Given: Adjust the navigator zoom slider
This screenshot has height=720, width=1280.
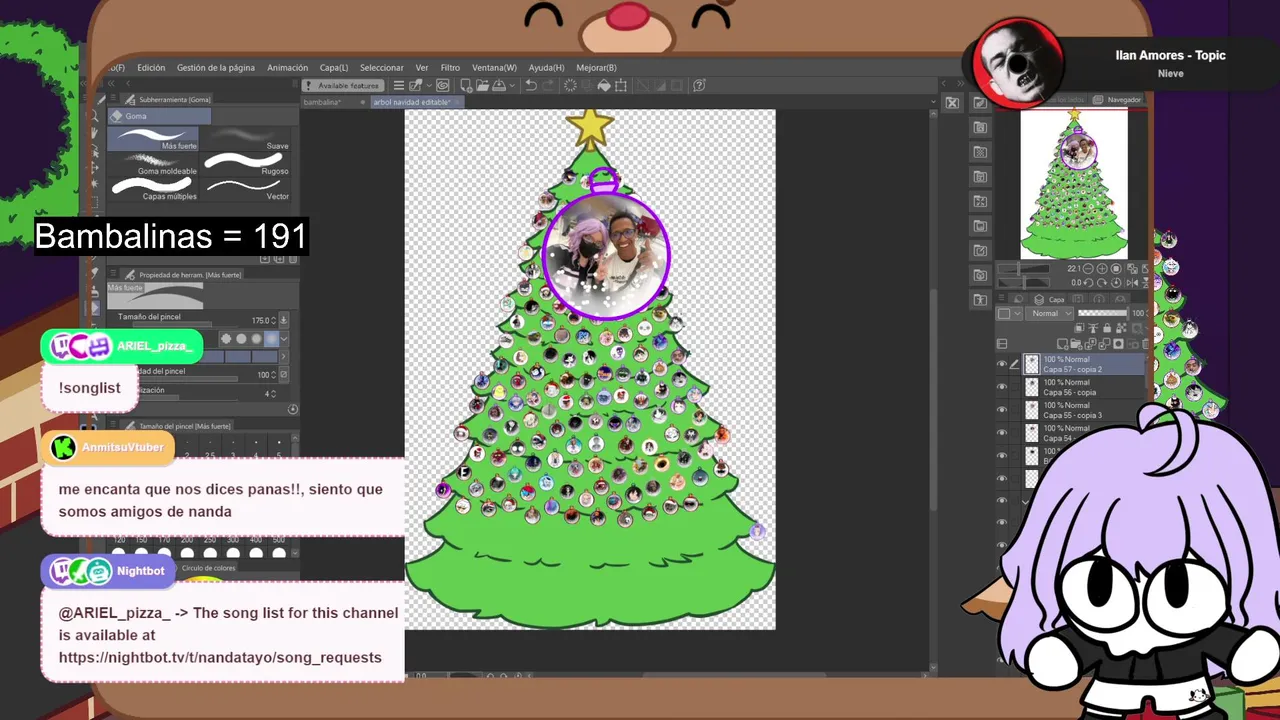Looking at the screenshot, I should click(x=1023, y=269).
